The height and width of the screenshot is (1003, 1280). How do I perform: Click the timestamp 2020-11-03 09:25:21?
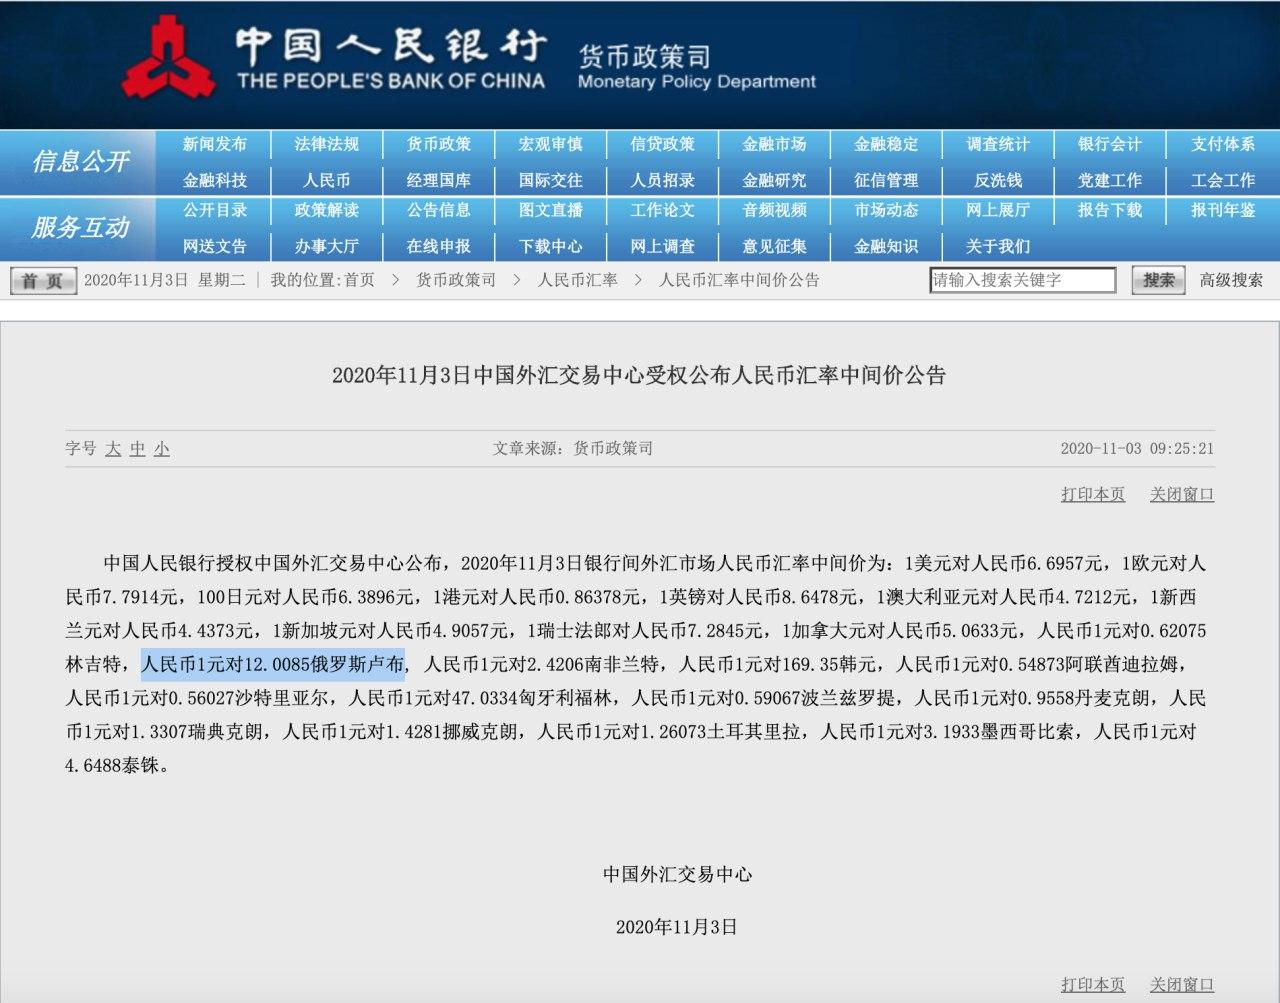[1137, 449]
